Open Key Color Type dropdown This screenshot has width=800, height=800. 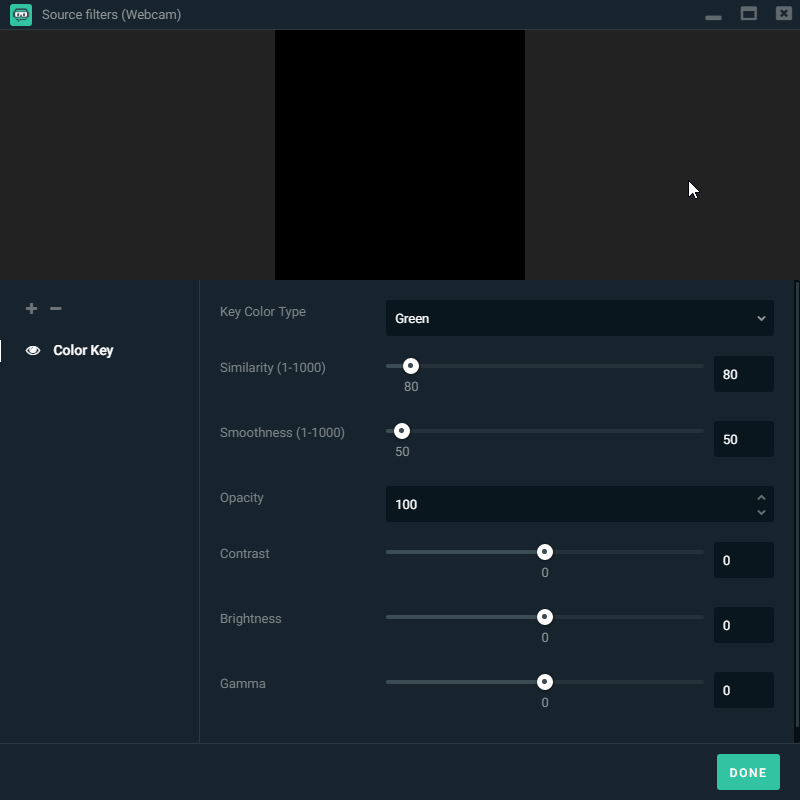coord(580,318)
